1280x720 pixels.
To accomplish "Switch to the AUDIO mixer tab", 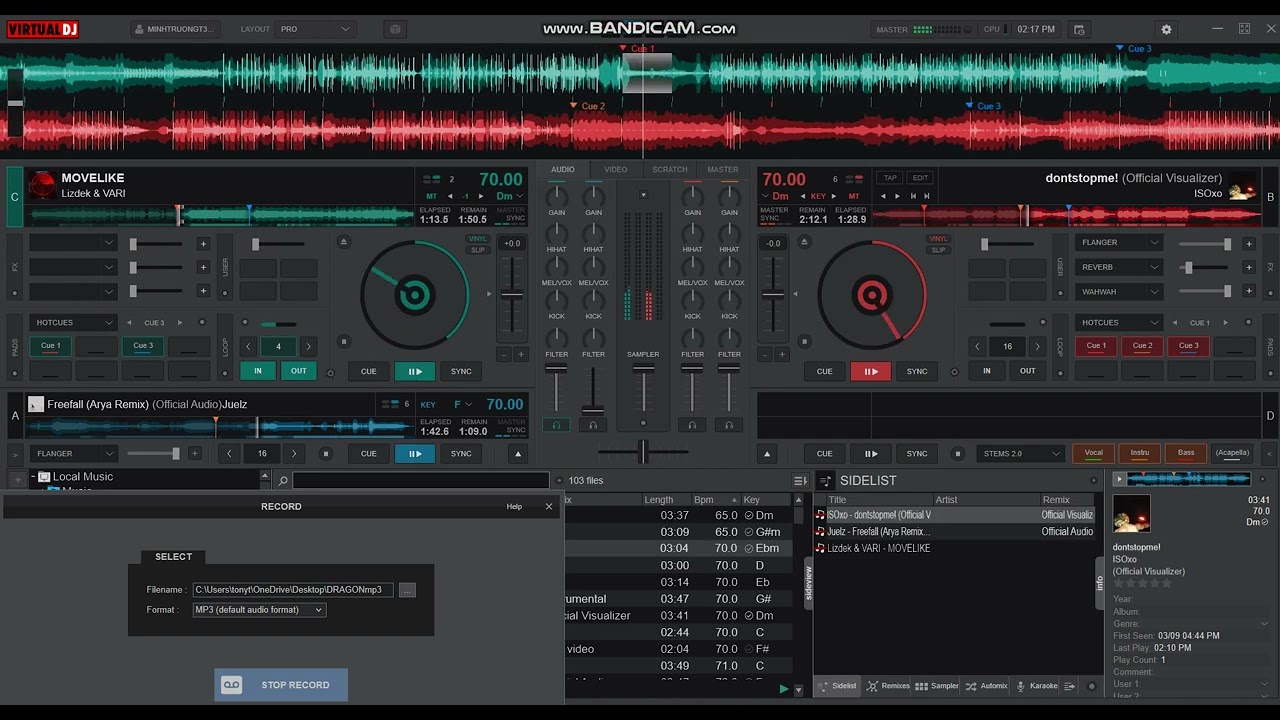I will (563, 170).
